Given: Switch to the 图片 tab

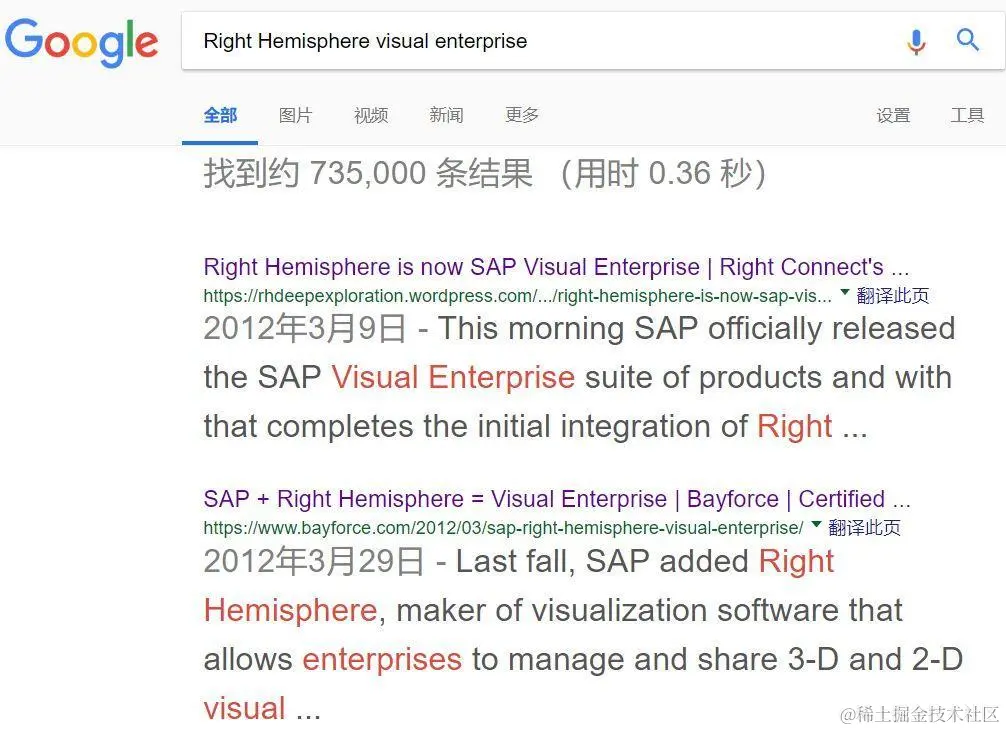Looking at the screenshot, I should [295, 115].
